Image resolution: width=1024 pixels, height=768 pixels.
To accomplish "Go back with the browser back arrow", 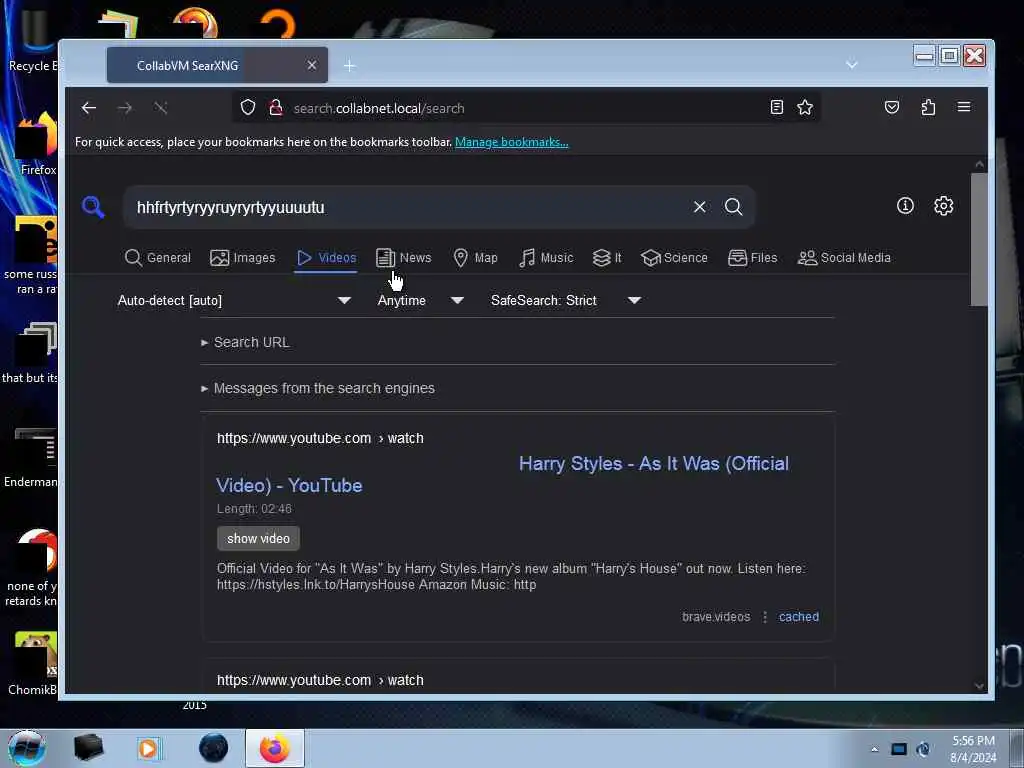I will (89, 108).
